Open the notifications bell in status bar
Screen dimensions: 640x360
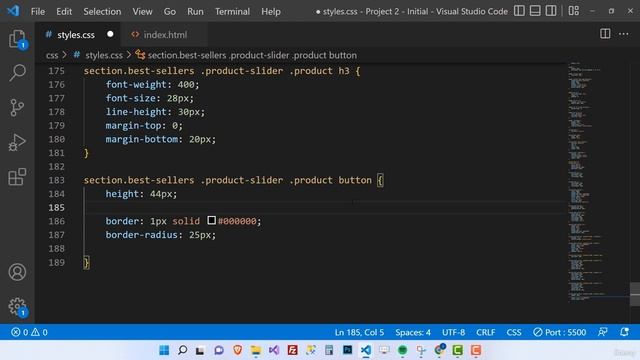click(x=624, y=332)
